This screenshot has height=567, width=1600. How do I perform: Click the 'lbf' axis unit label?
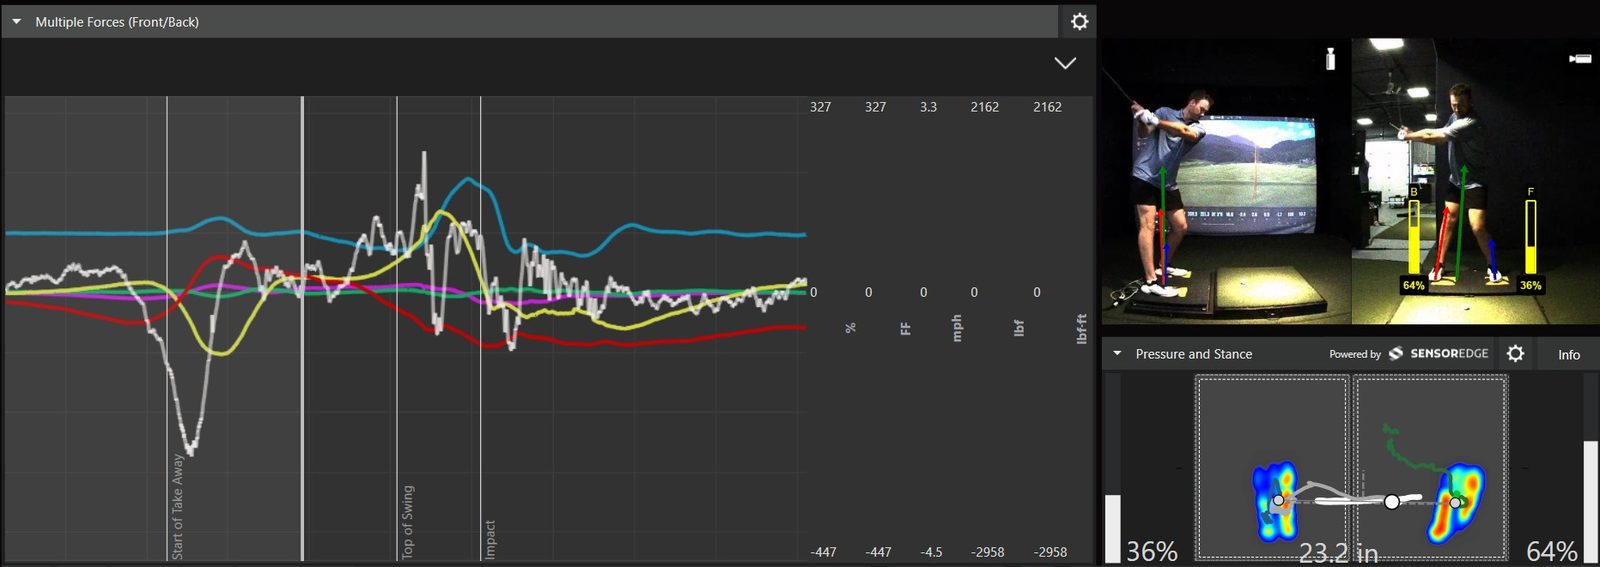tap(1018, 328)
